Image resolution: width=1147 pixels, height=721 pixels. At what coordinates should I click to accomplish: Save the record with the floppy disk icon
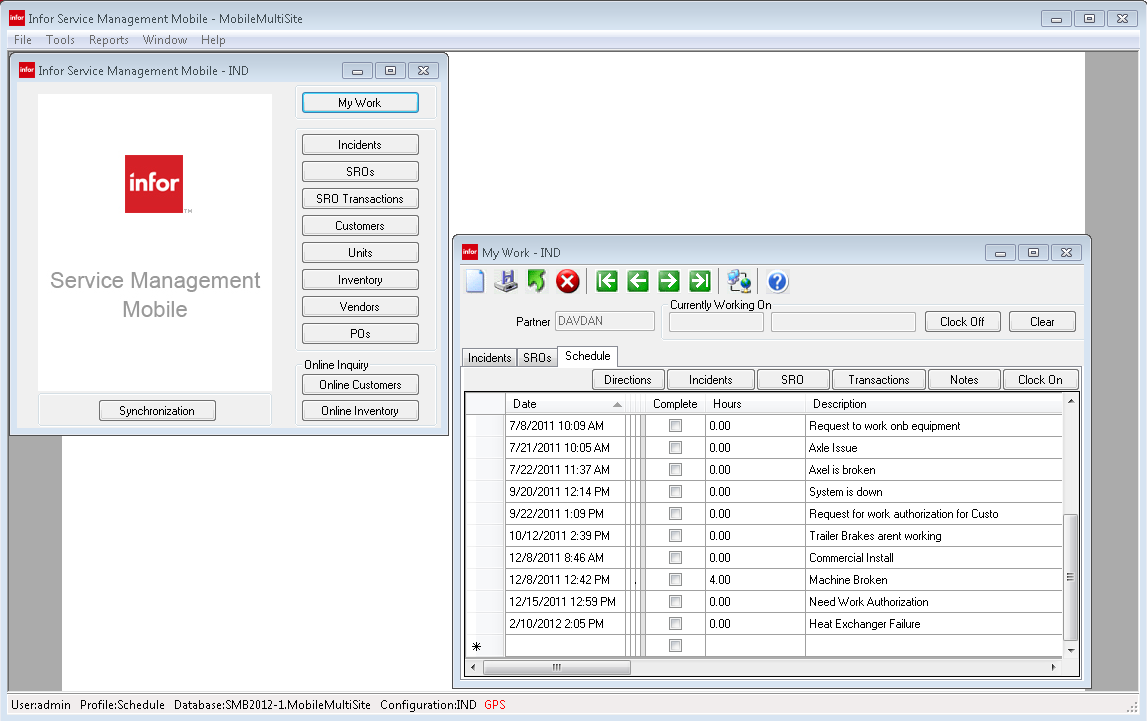(505, 281)
